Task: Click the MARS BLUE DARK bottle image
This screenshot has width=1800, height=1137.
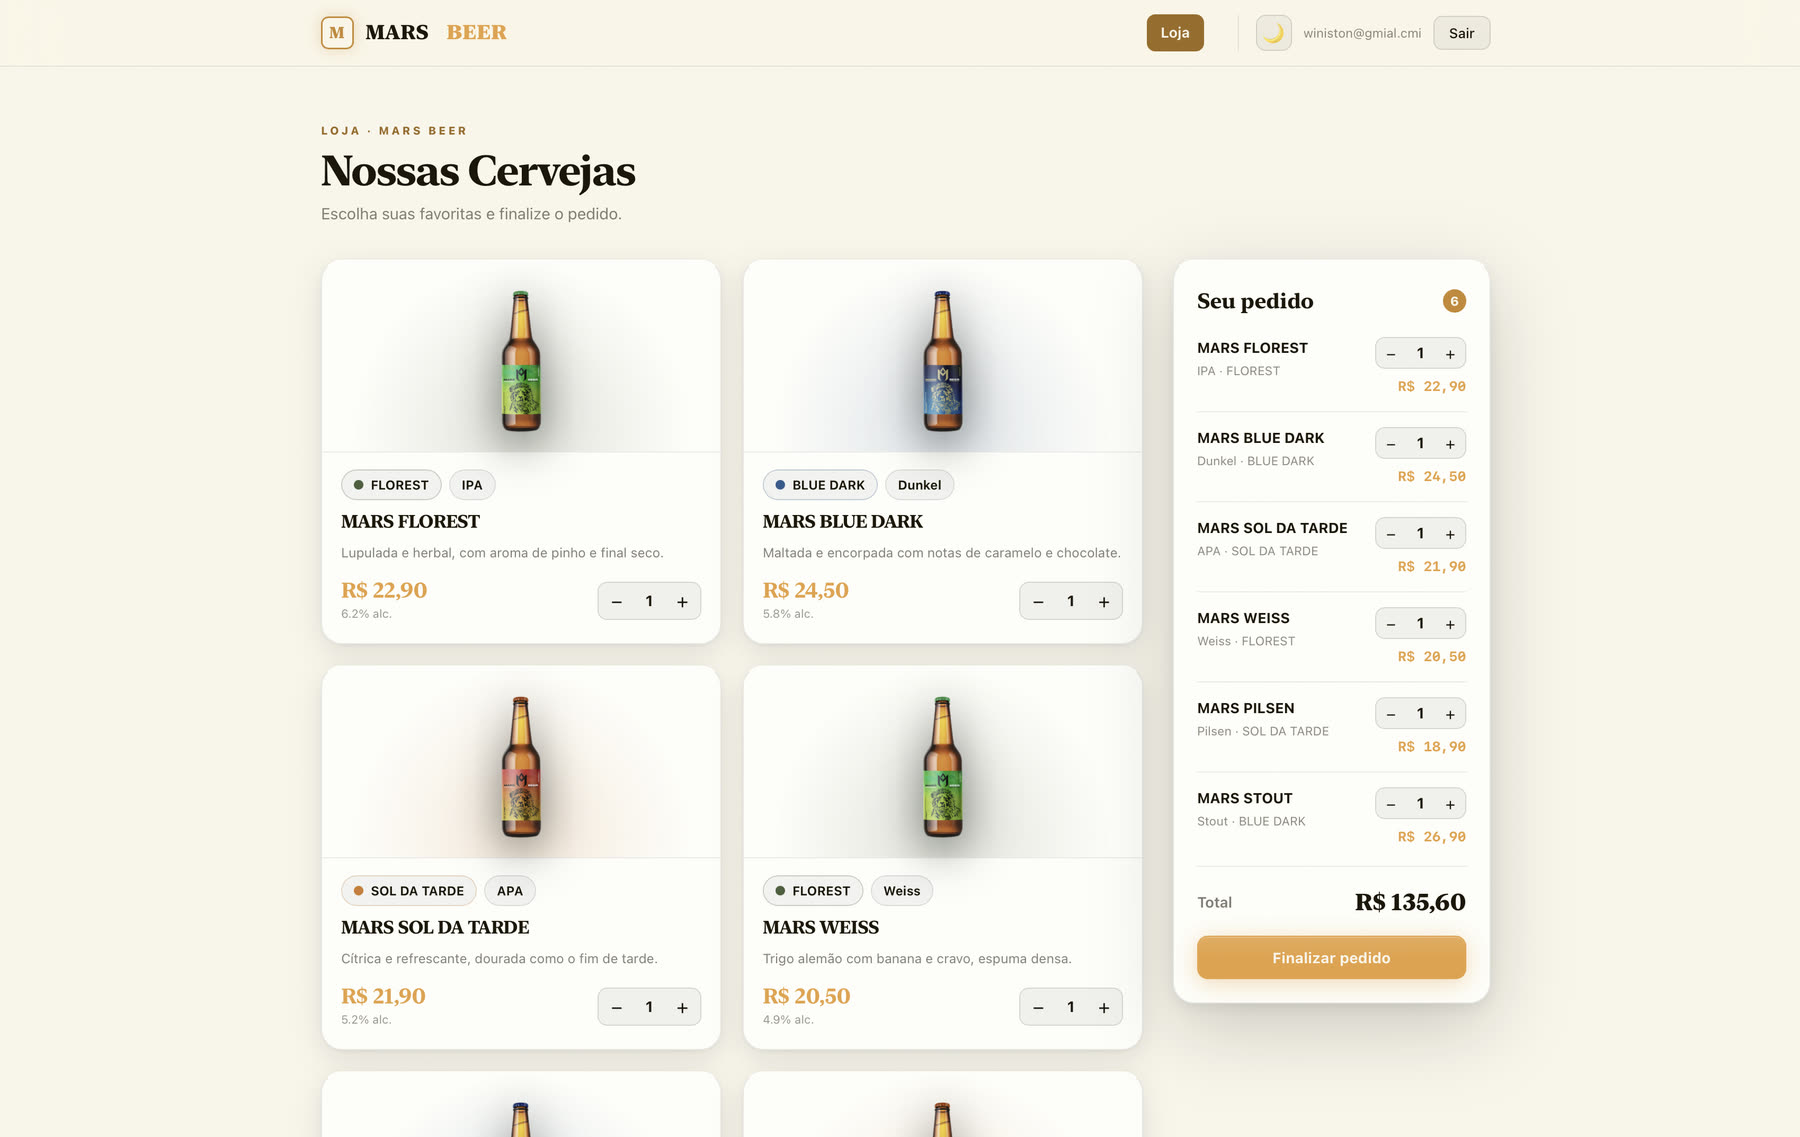Action: click(943, 361)
